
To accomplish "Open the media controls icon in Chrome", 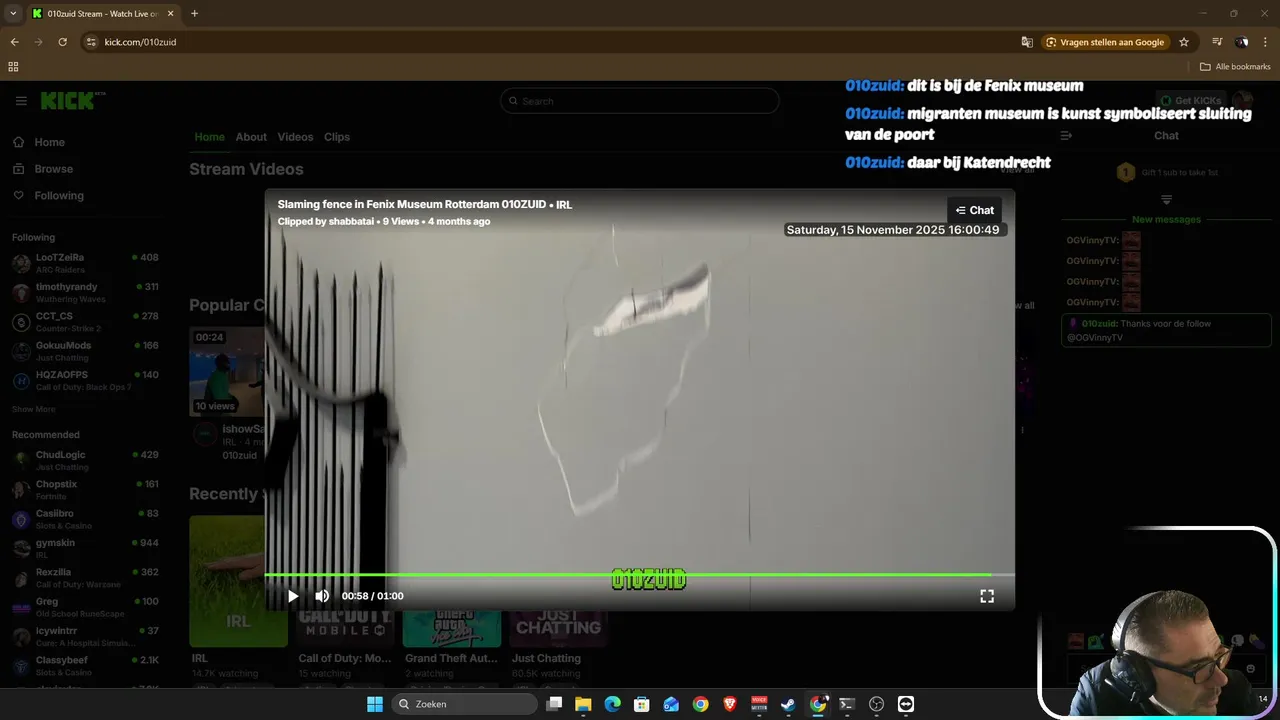I will [x=1217, y=42].
